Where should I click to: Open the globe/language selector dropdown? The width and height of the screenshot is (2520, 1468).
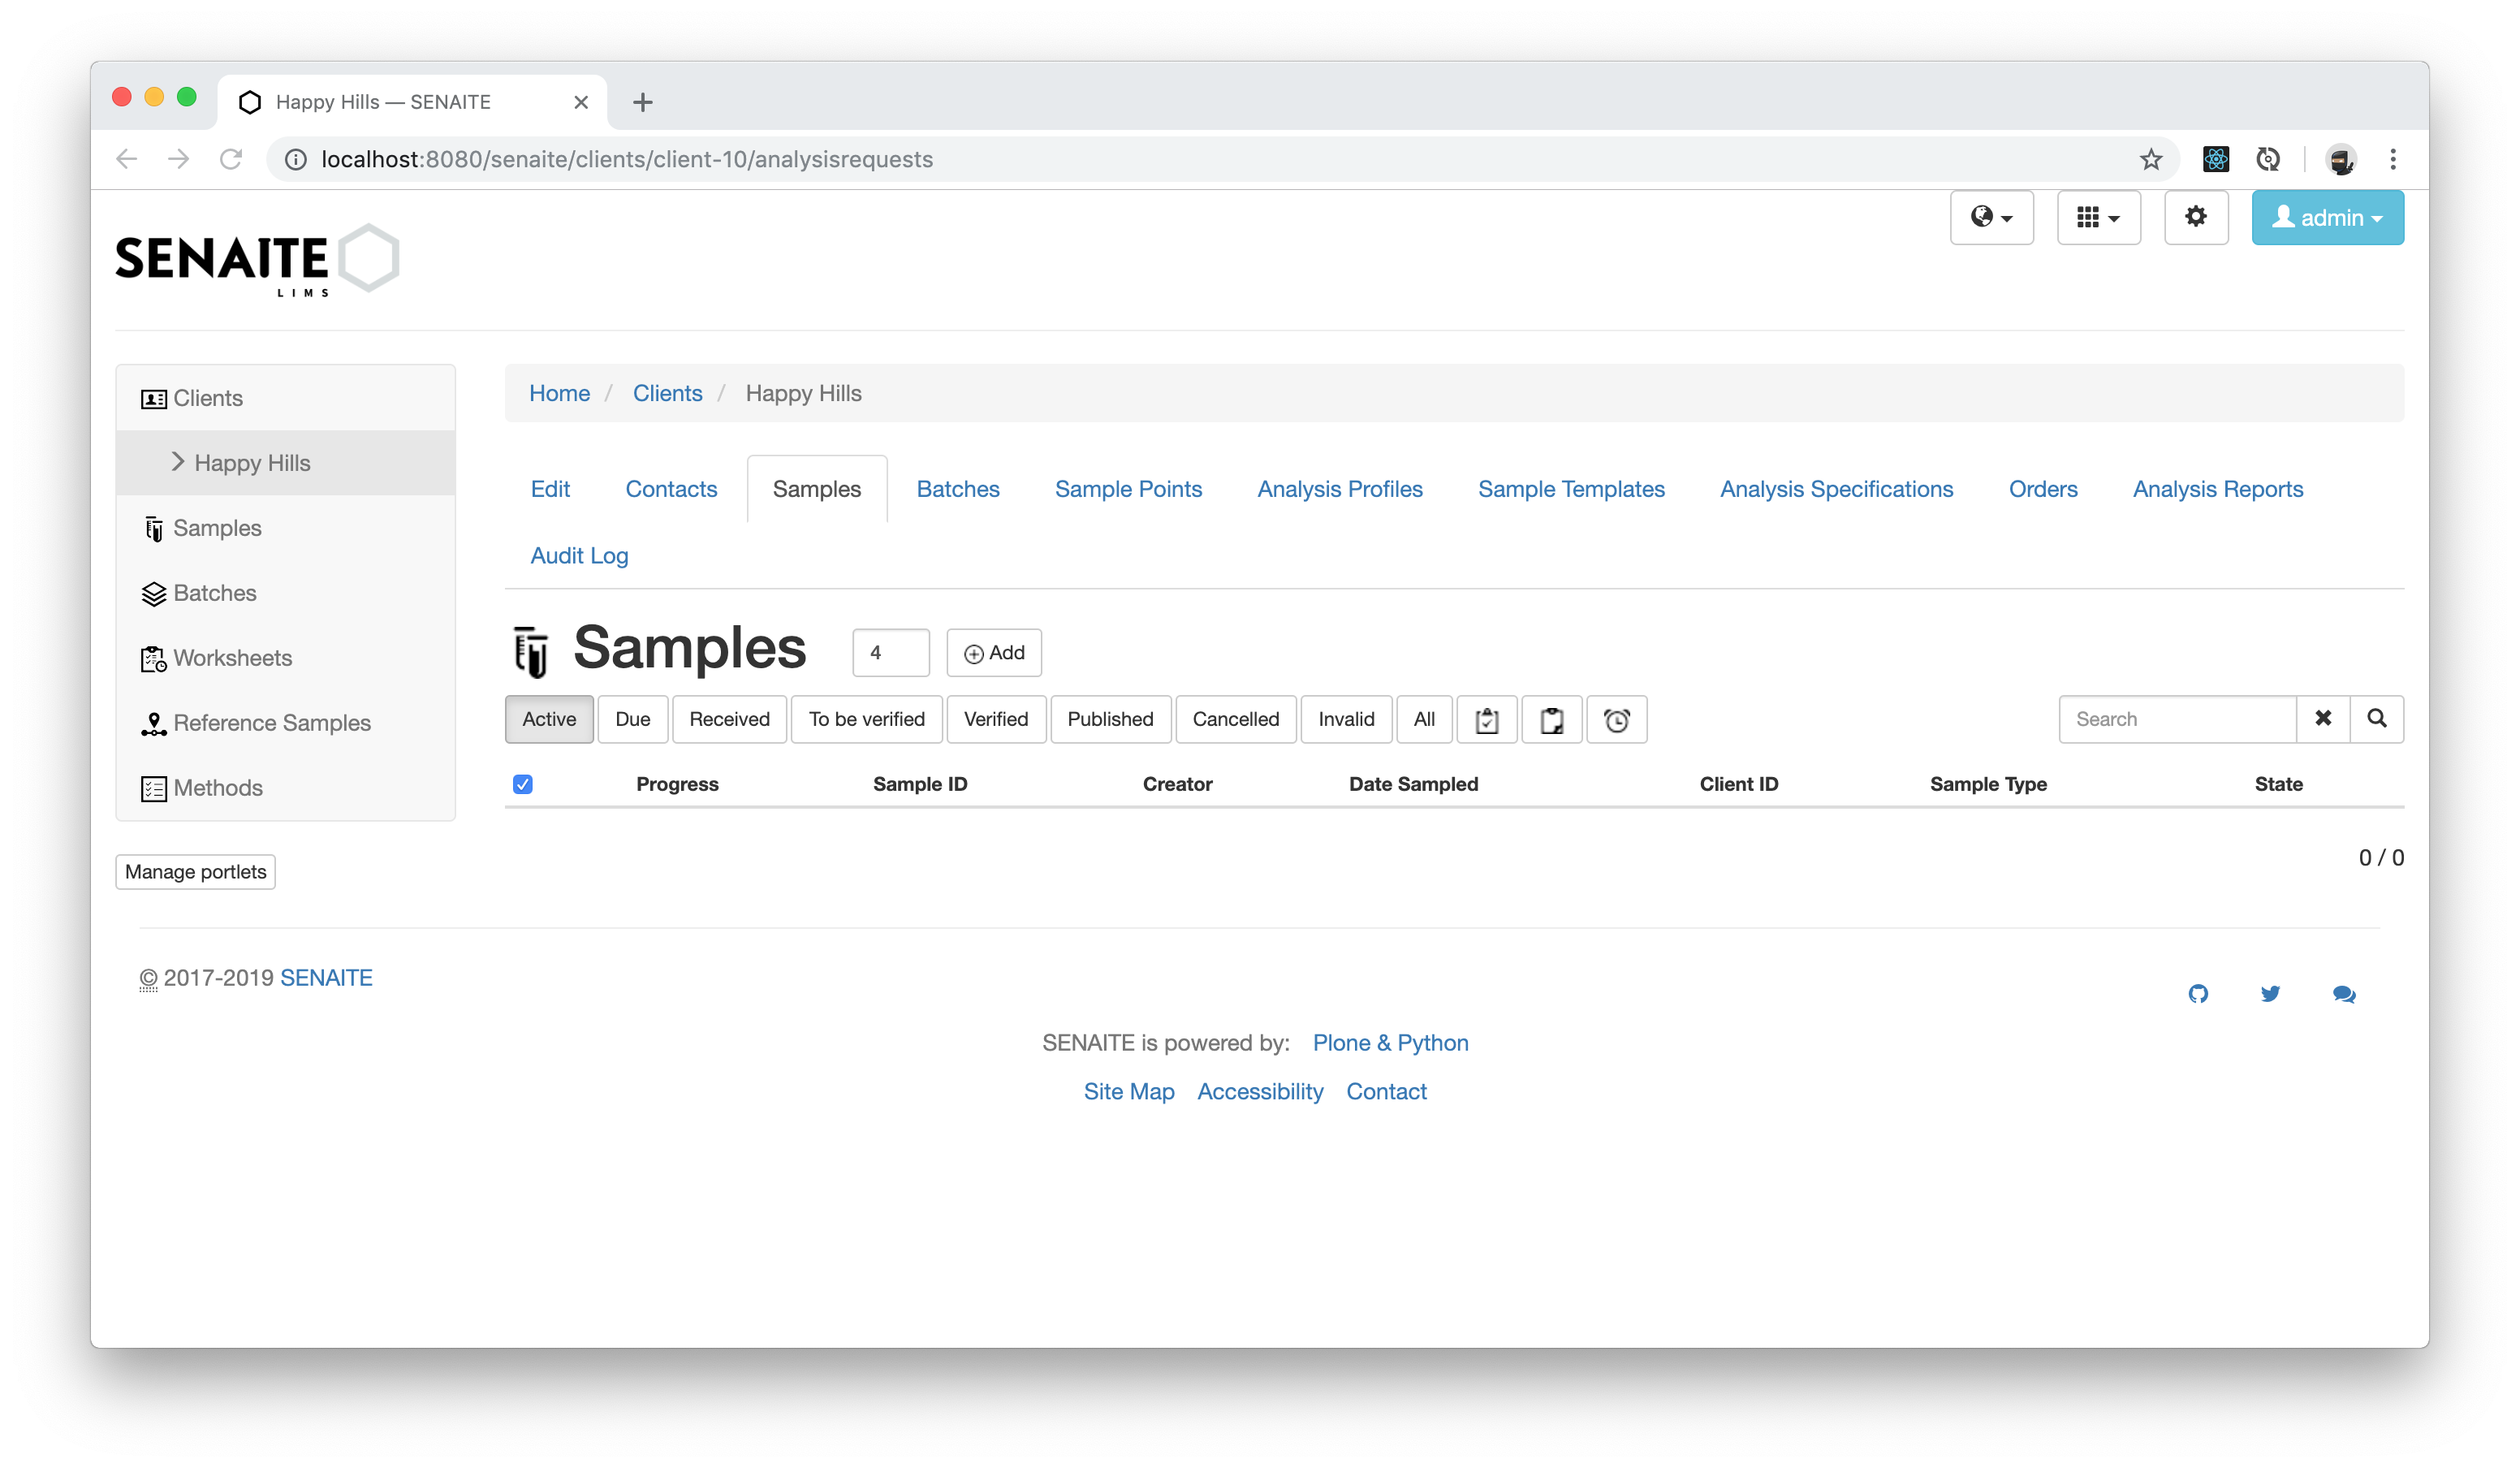point(1992,218)
